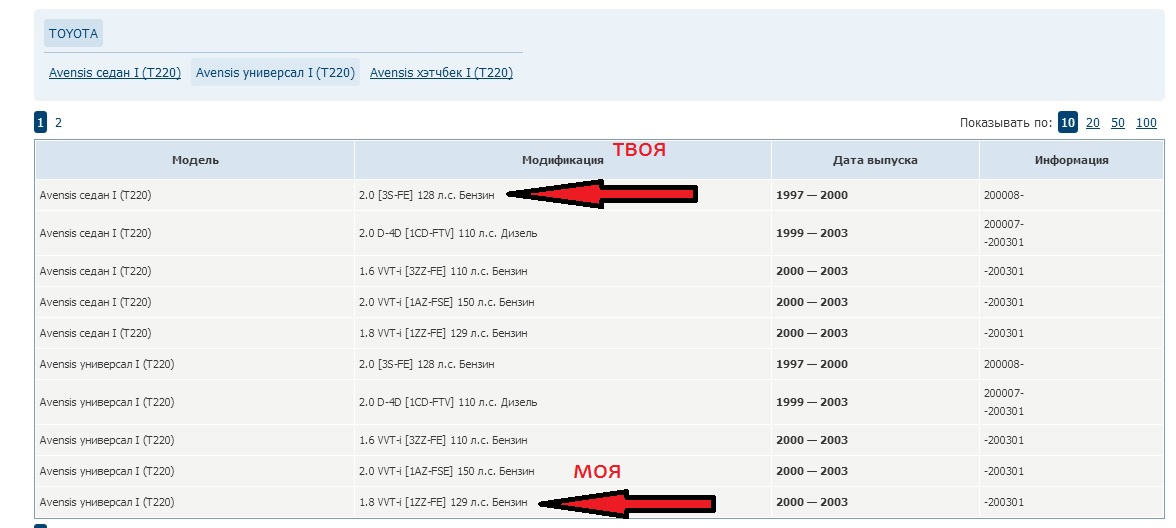The height and width of the screenshot is (528, 1176).
Task: Click the Дата выпуска column header
Action: [x=874, y=160]
